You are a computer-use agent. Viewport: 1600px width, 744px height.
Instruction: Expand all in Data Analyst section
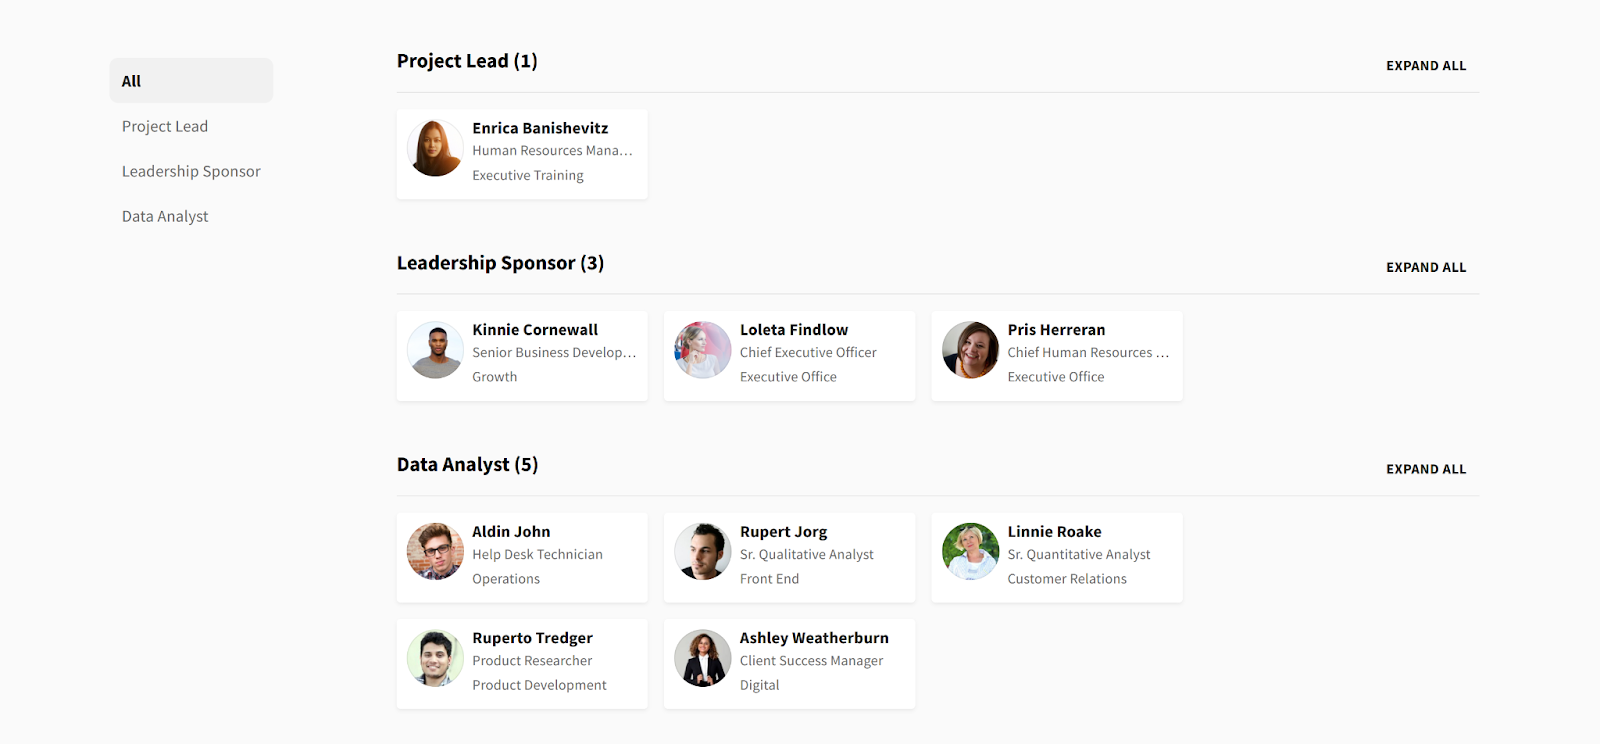pyautogui.click(x=1426, y=469)
